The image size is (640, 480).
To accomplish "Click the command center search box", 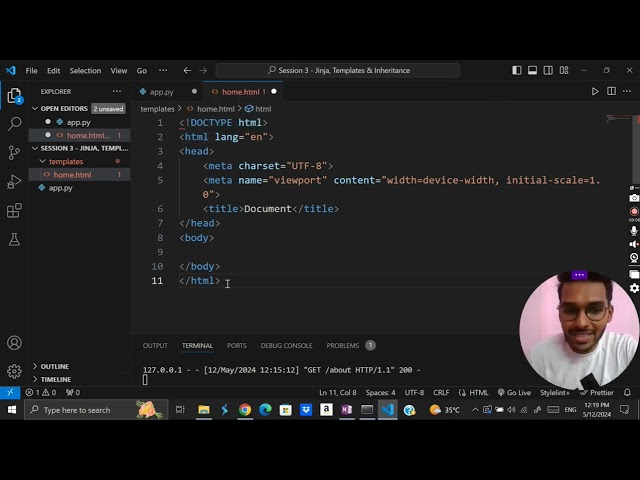I will coord(338,71).
